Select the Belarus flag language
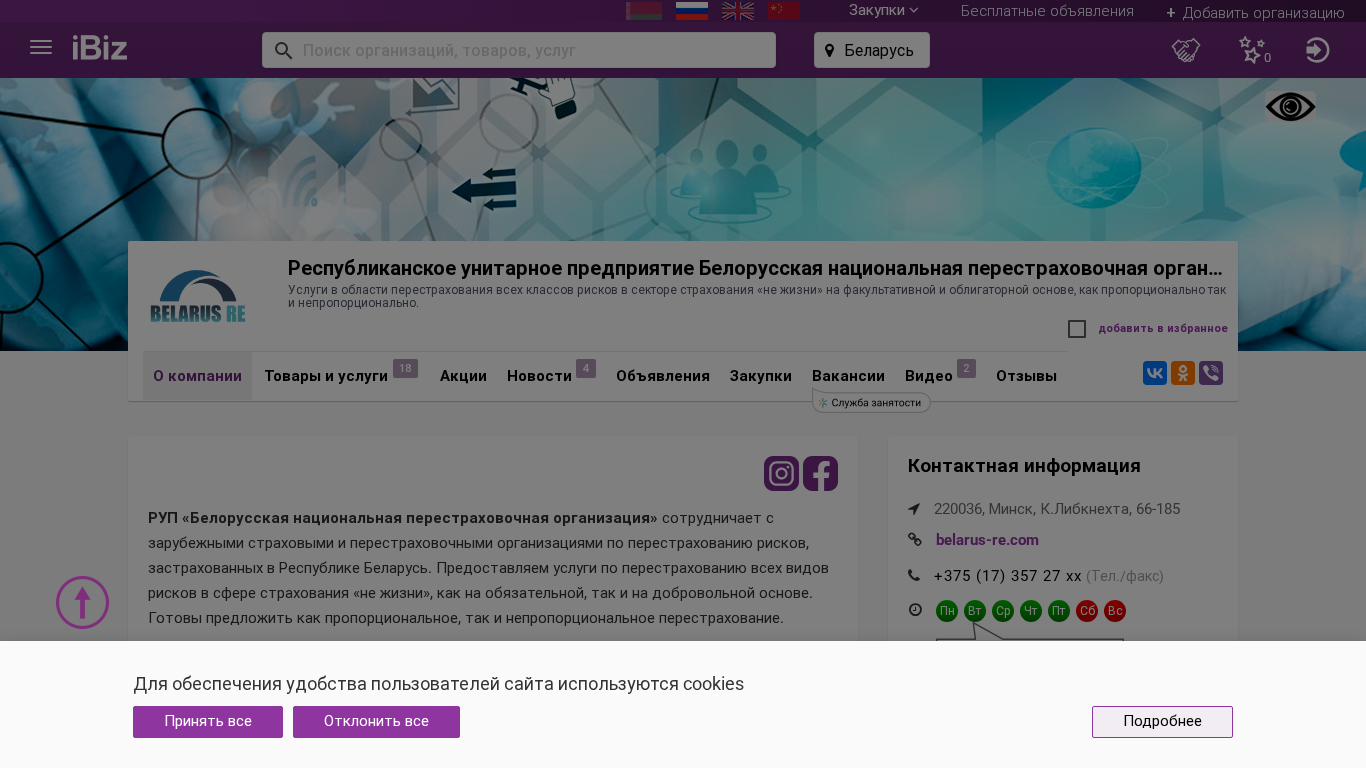Image resolution: width=1366 pixels, height=768 pixels. coord(644,11)
